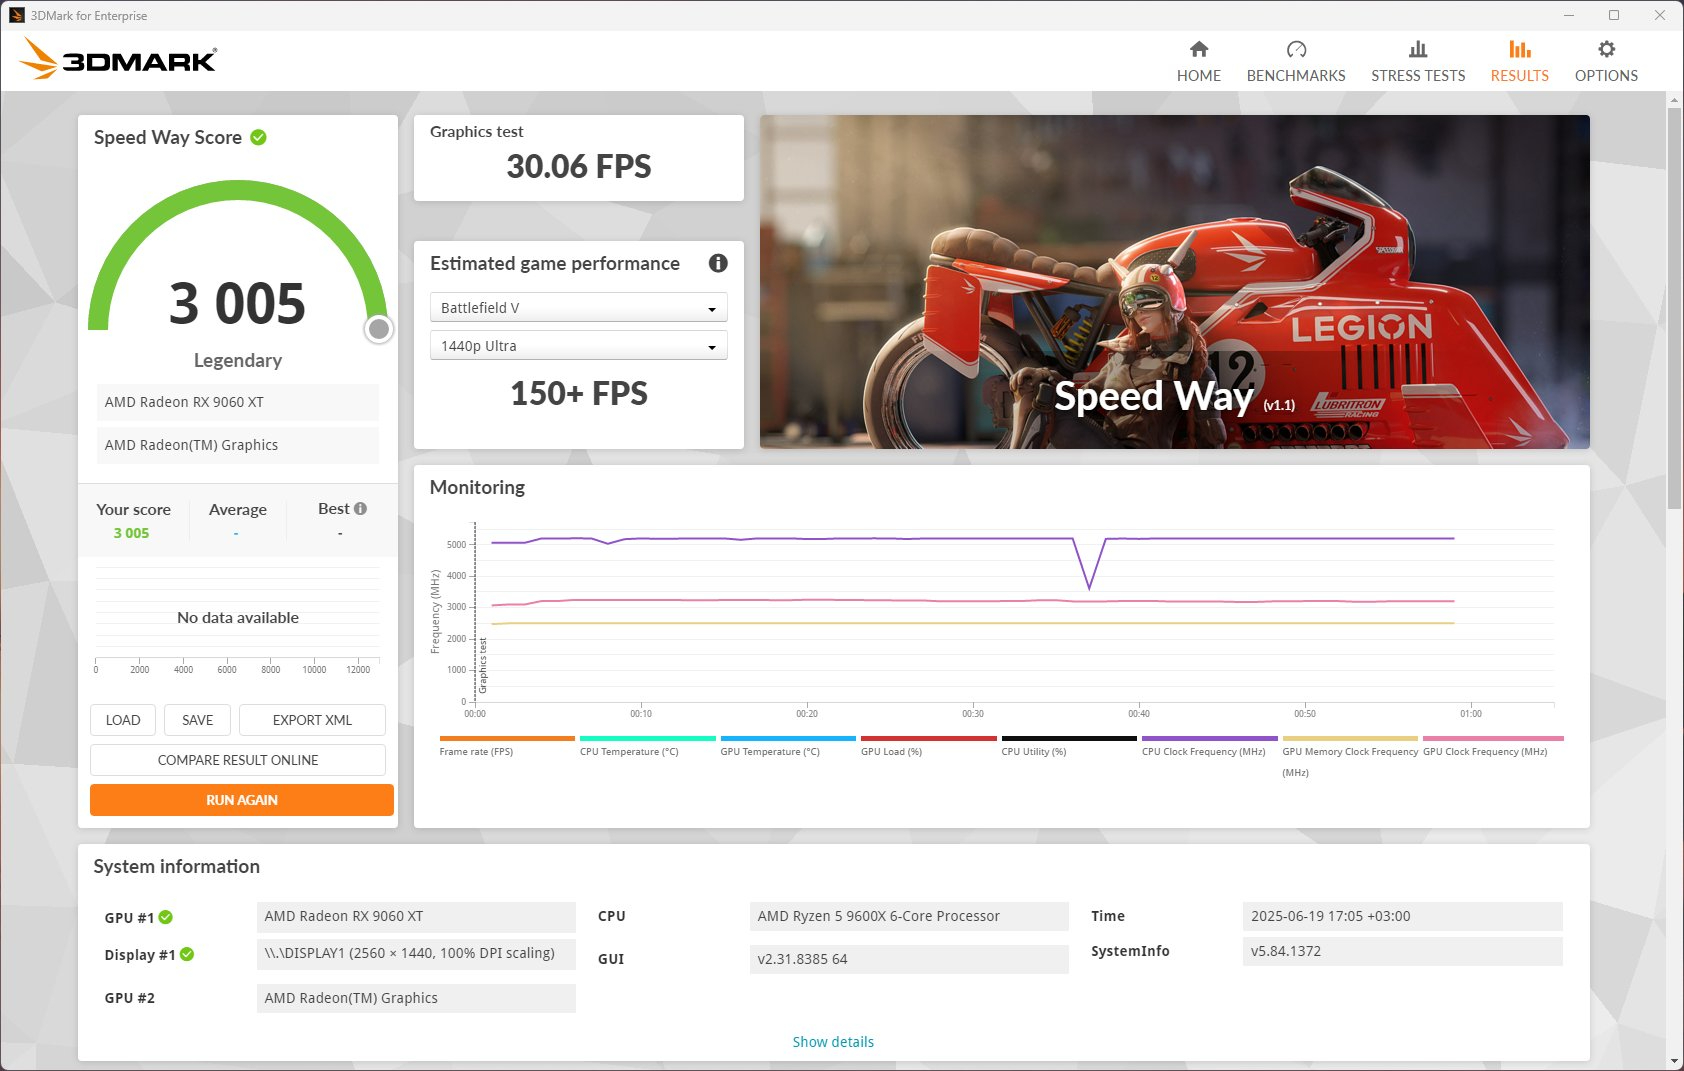
Task: Toggle Frame rate (FPS) legend series
Action: tap(507, 746)
